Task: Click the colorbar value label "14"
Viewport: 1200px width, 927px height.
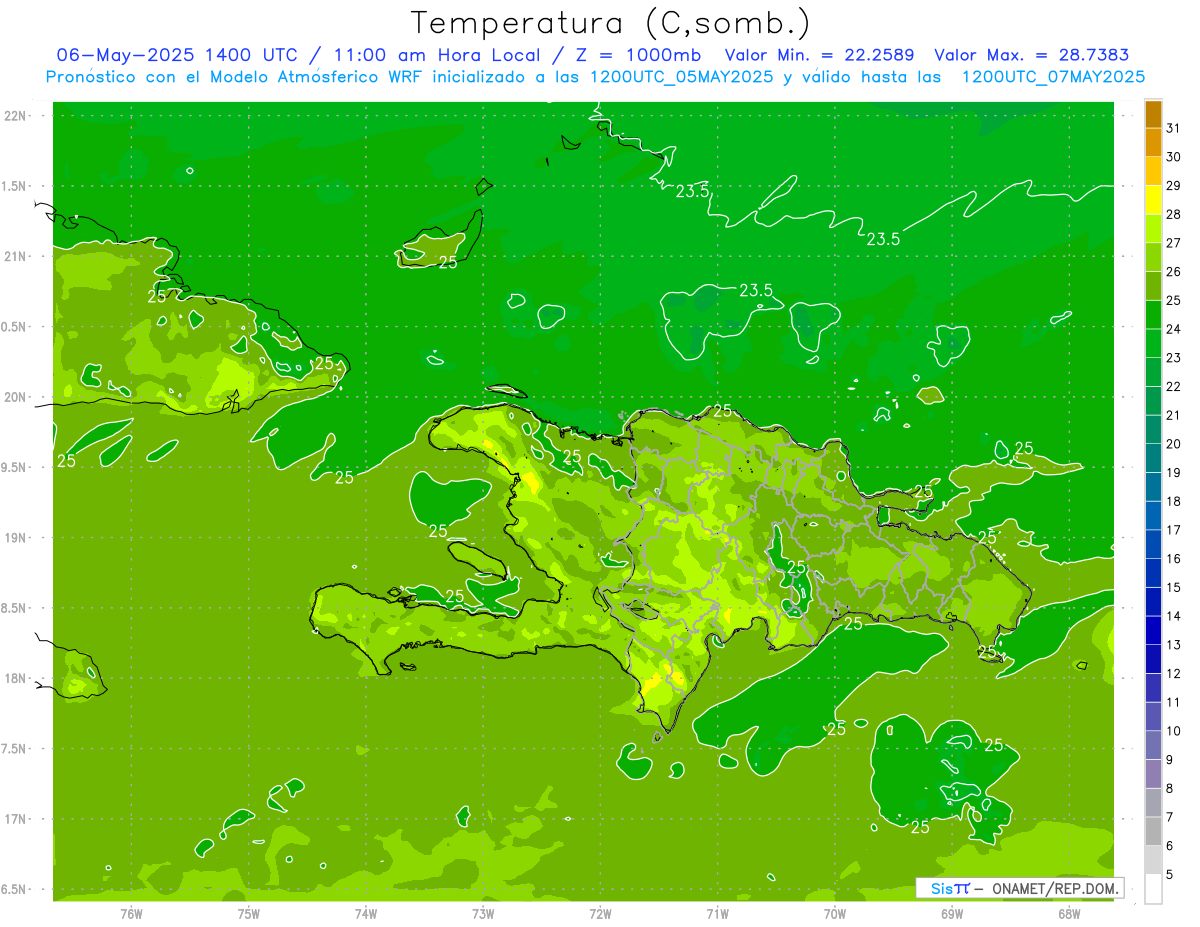Action: [x=1173, y=616]
